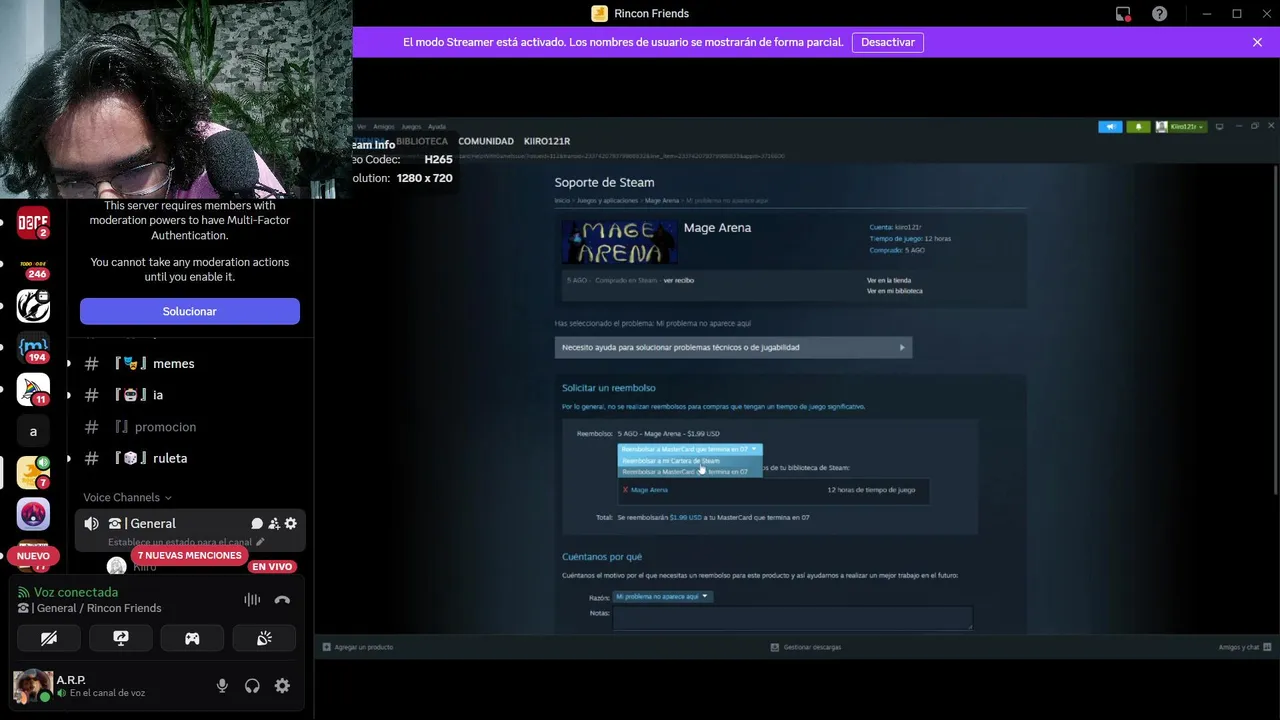Remove Mage Arena with red X
This screenshot has width=1280, height=720.
[625, 490]
